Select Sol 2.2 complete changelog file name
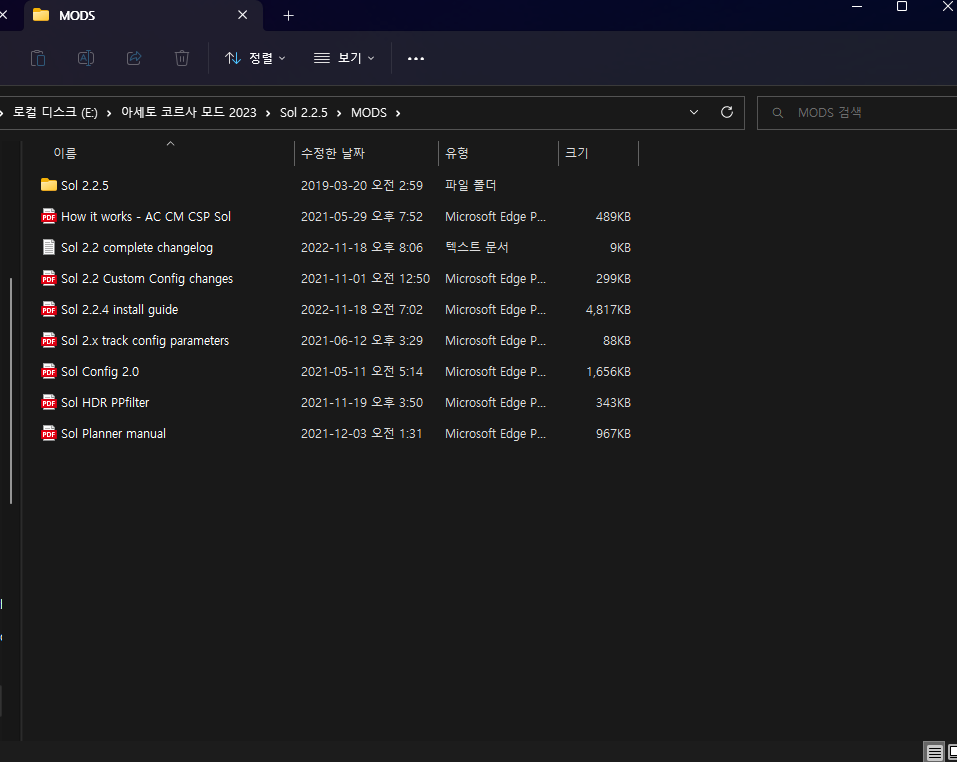957x762 pixels. tap(137, 248)
